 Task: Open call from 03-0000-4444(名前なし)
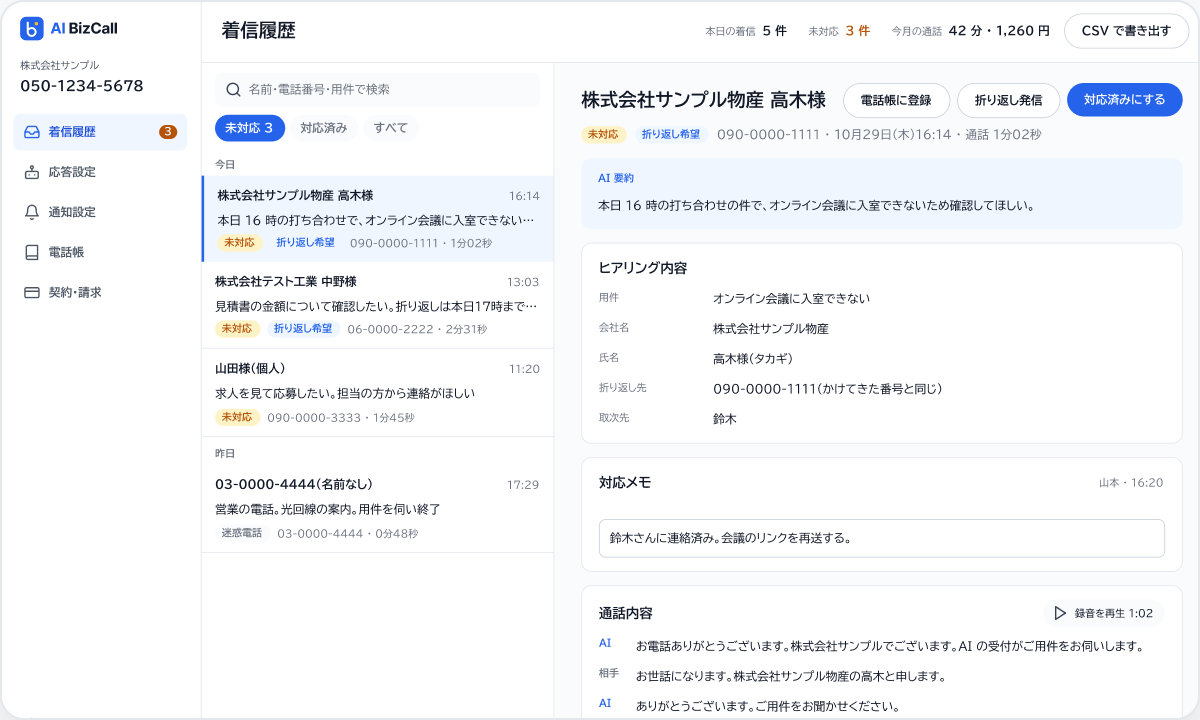(377, 509)
